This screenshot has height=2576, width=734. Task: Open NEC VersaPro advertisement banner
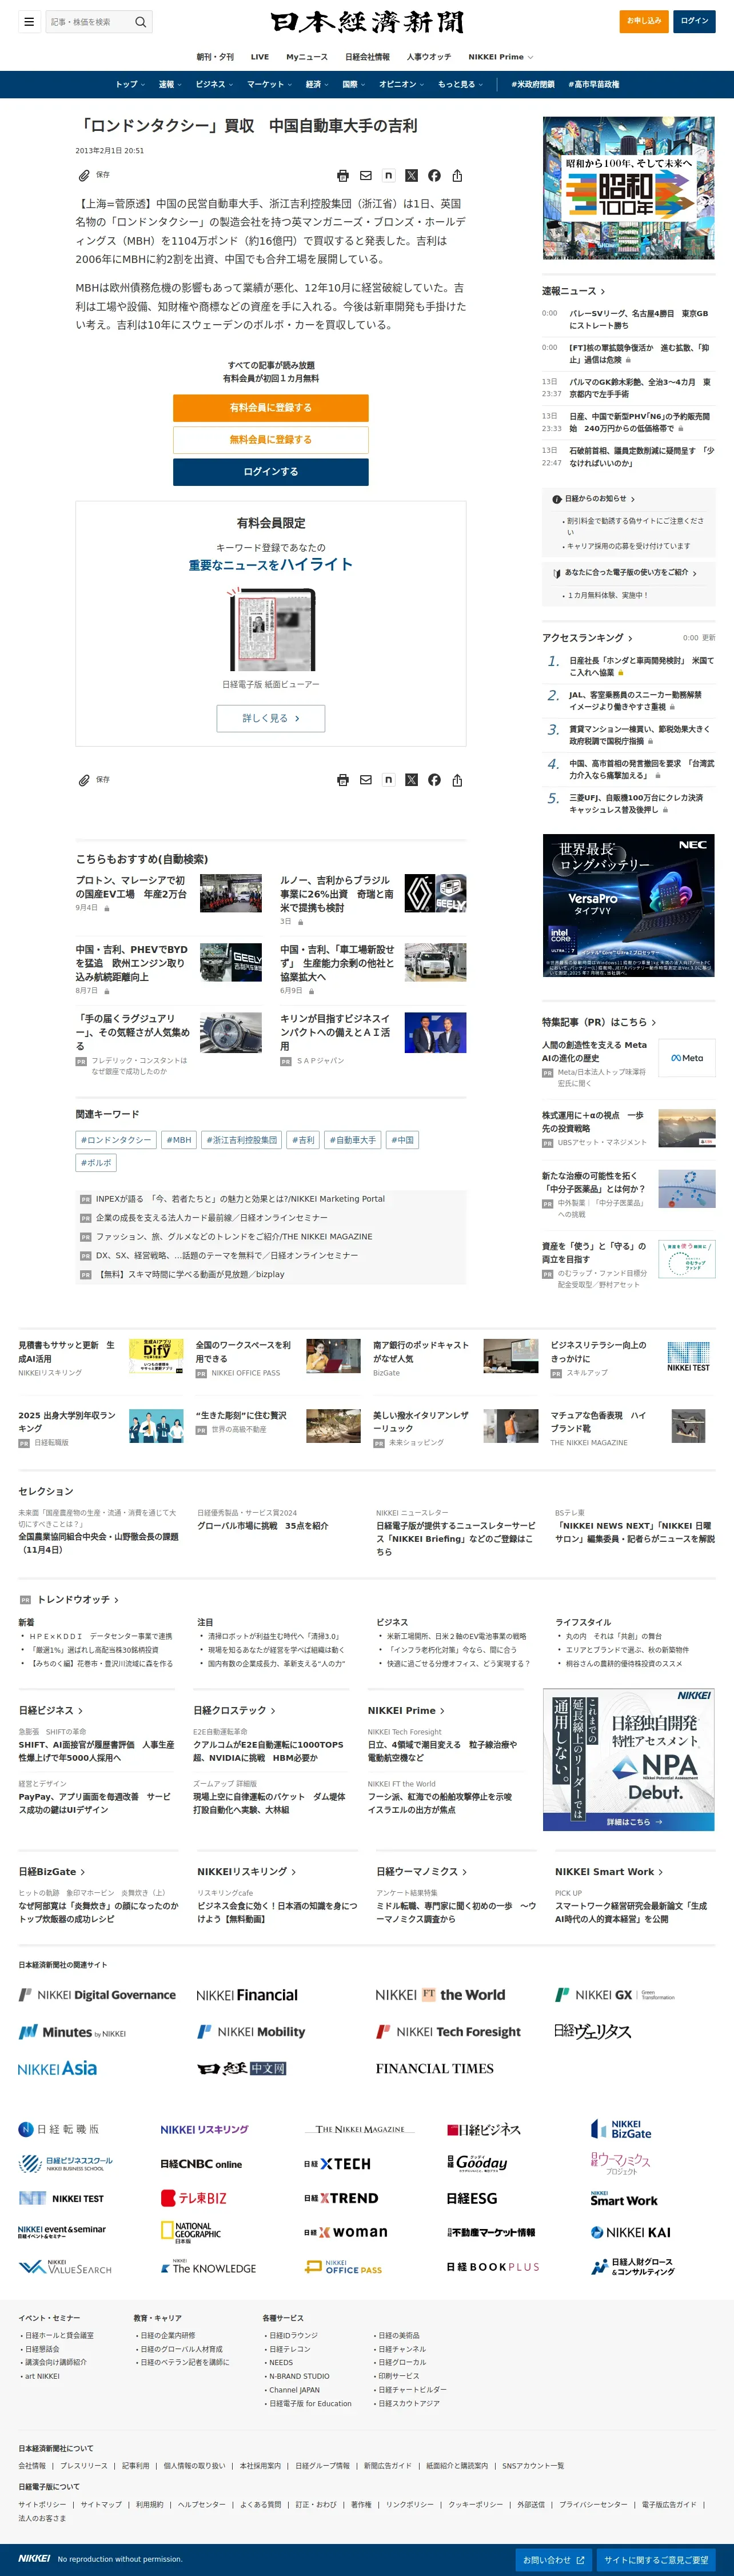tap(628, 905)
